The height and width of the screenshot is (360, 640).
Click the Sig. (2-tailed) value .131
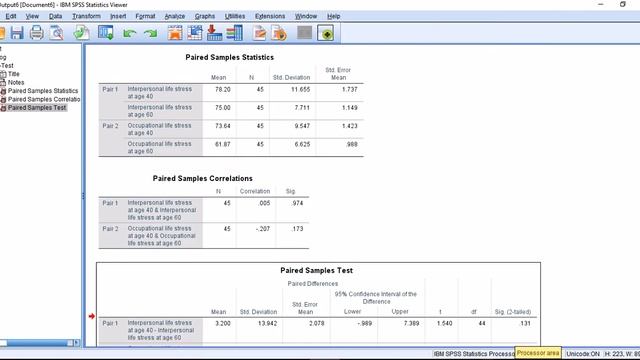pyautogui.click(x=525, y=323)
